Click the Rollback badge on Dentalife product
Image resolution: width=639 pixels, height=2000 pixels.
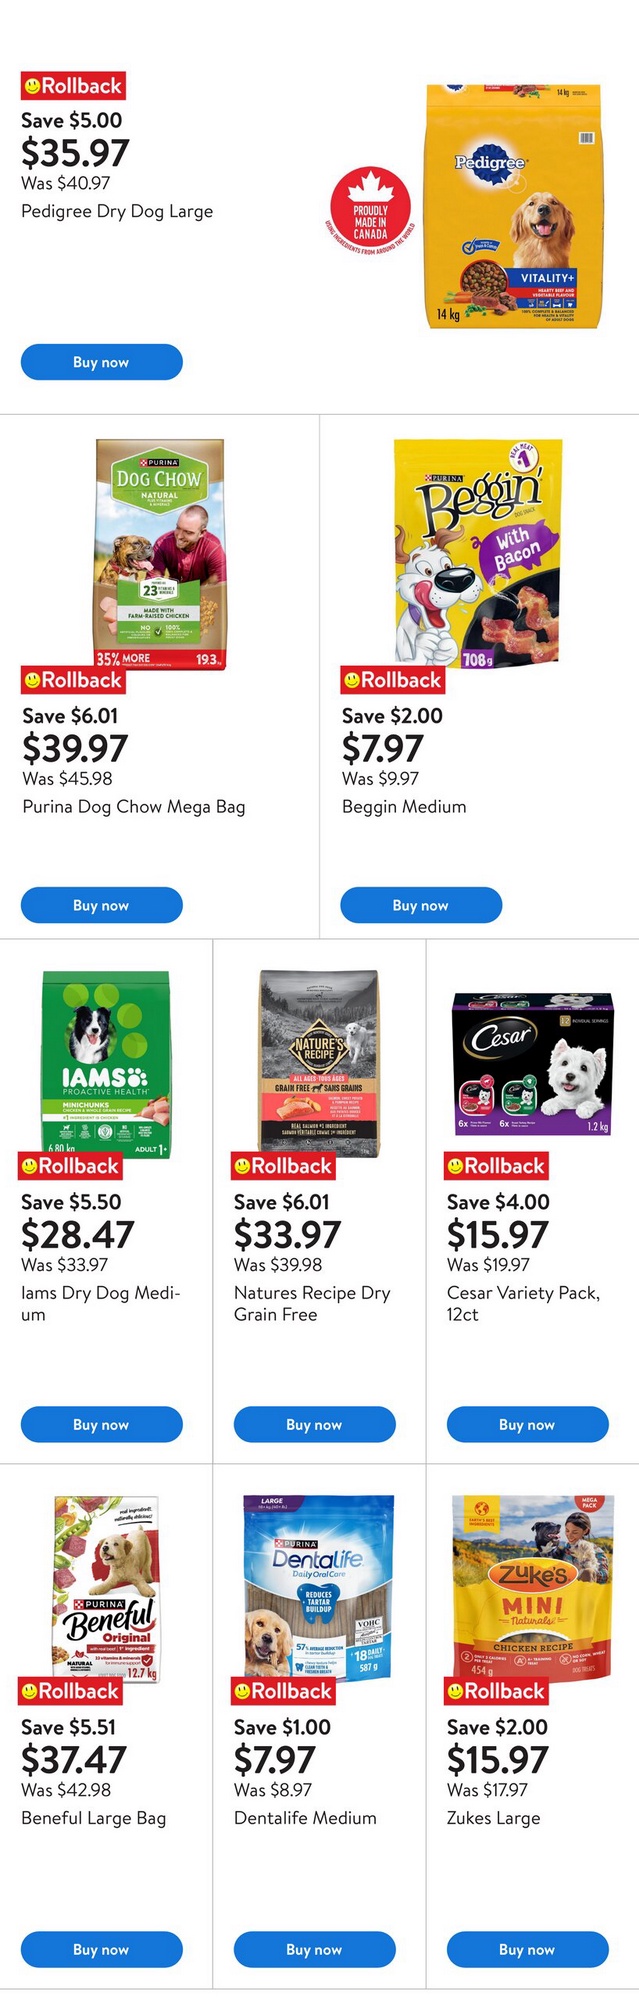click(283, 1691)
